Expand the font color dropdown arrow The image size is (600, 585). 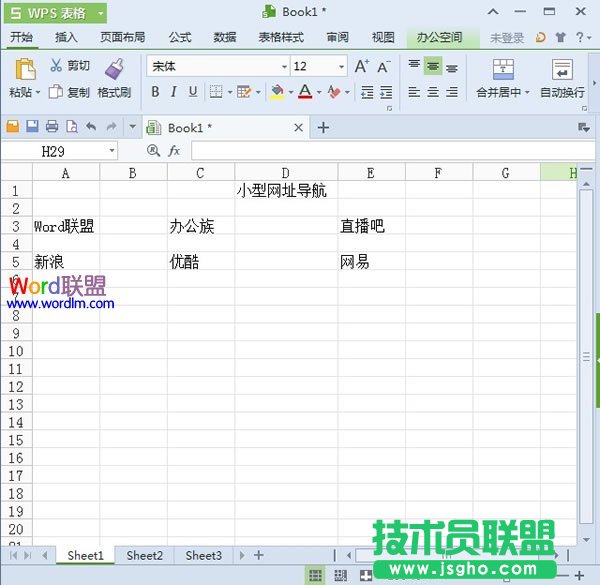click(x=319, y=92)
